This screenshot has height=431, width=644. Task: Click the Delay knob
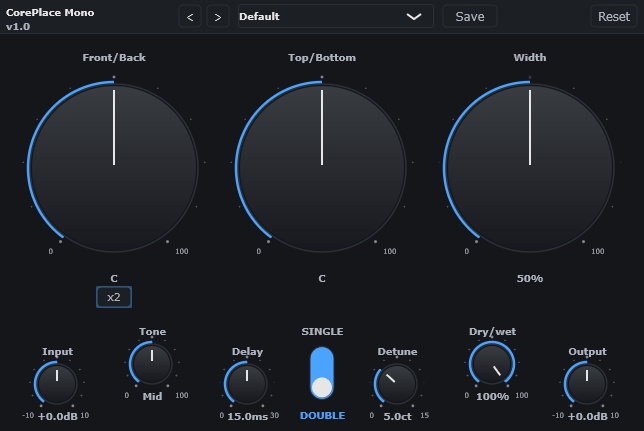pyautogui.click(x=246, y=383)
